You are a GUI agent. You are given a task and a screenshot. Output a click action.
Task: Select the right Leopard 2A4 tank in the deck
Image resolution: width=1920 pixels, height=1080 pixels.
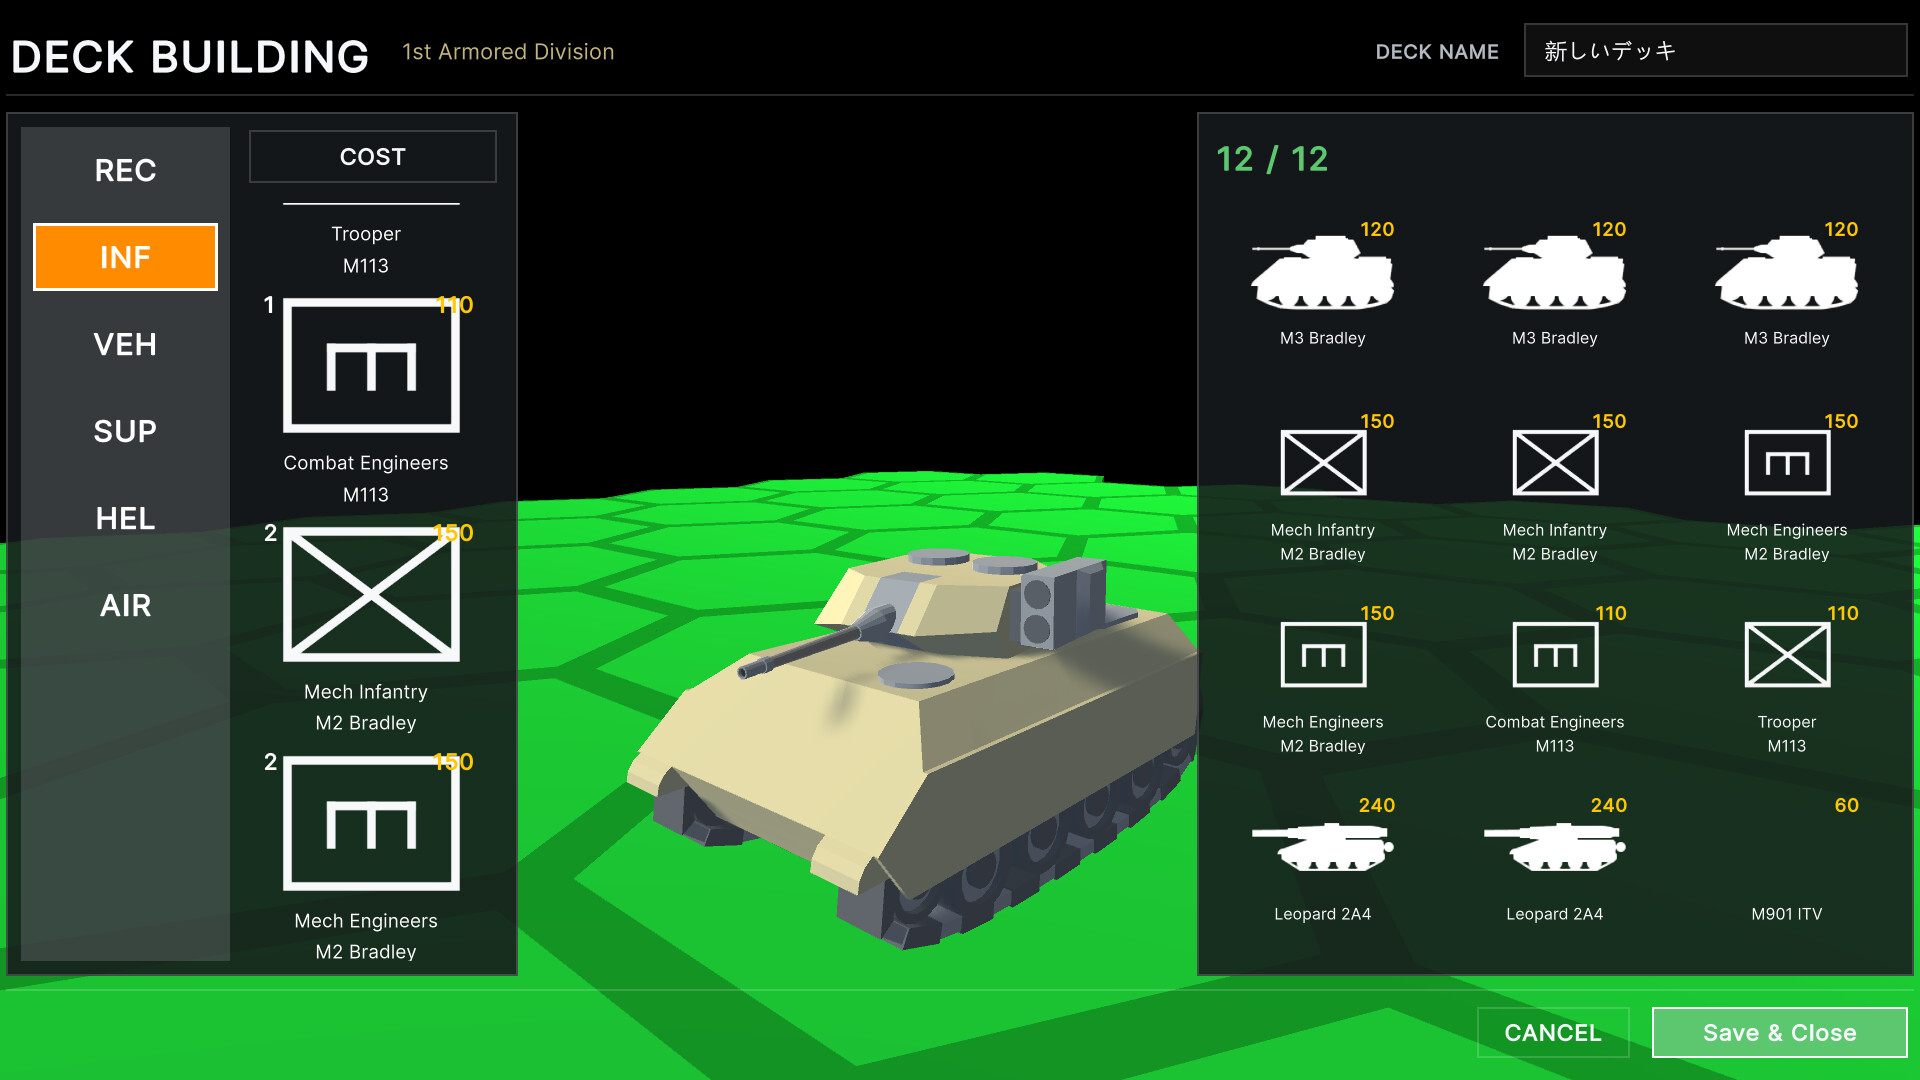[x=1554, y=848]
